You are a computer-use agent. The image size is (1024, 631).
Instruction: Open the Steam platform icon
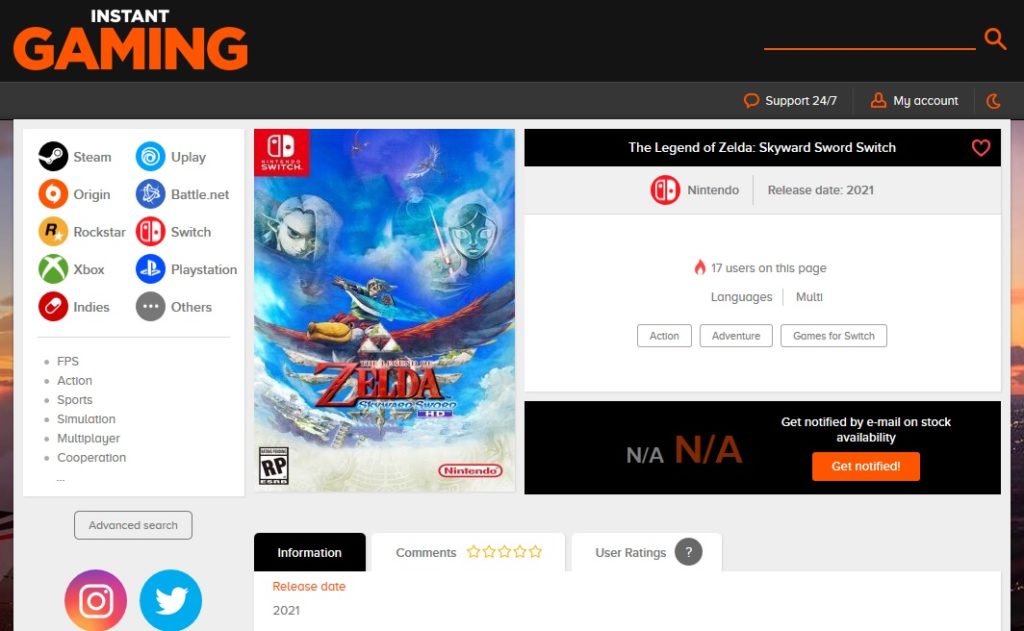point(53,157)
